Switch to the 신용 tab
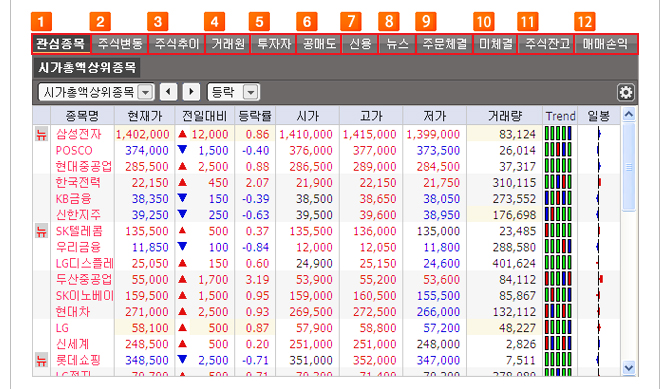The height and width of the screenshot is (389, 670). pos(360,44)
